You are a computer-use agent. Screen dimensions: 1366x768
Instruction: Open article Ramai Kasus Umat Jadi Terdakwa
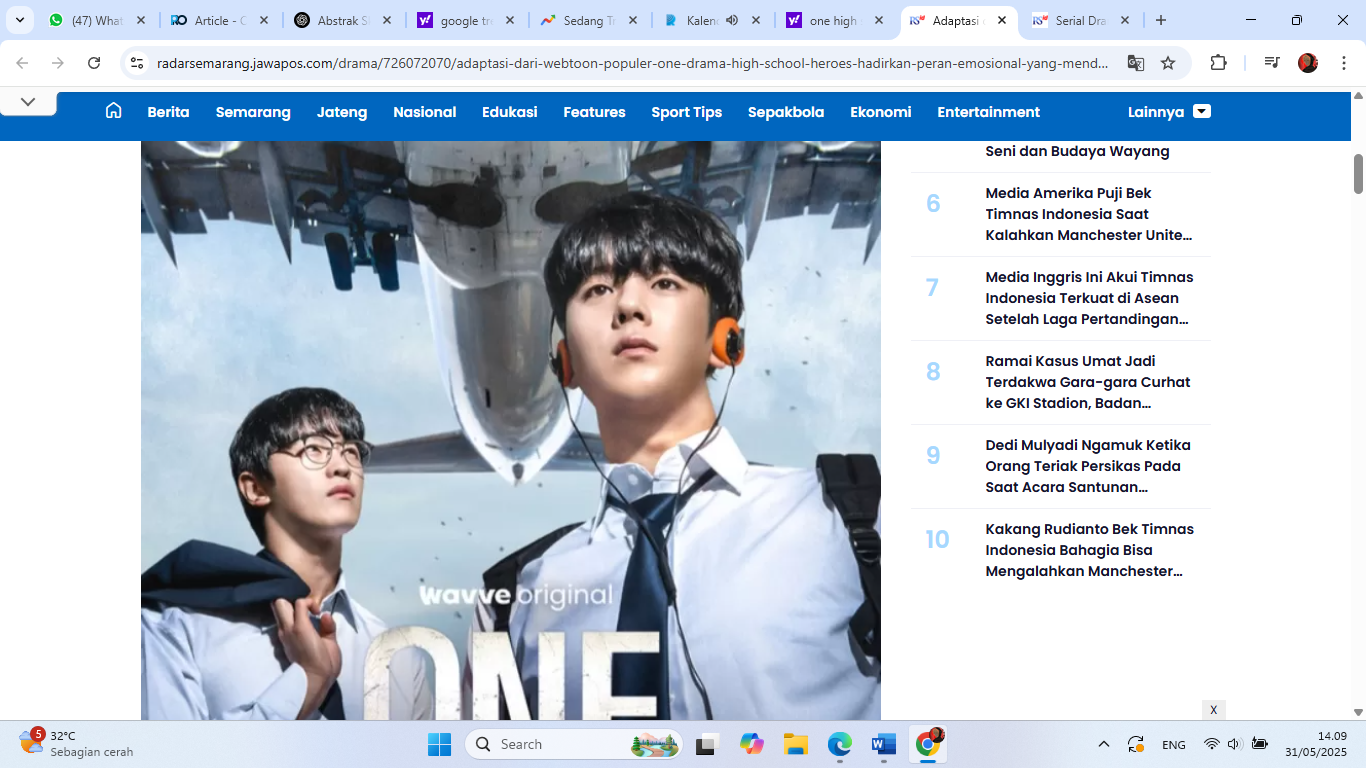click(x=1088, y=382)
